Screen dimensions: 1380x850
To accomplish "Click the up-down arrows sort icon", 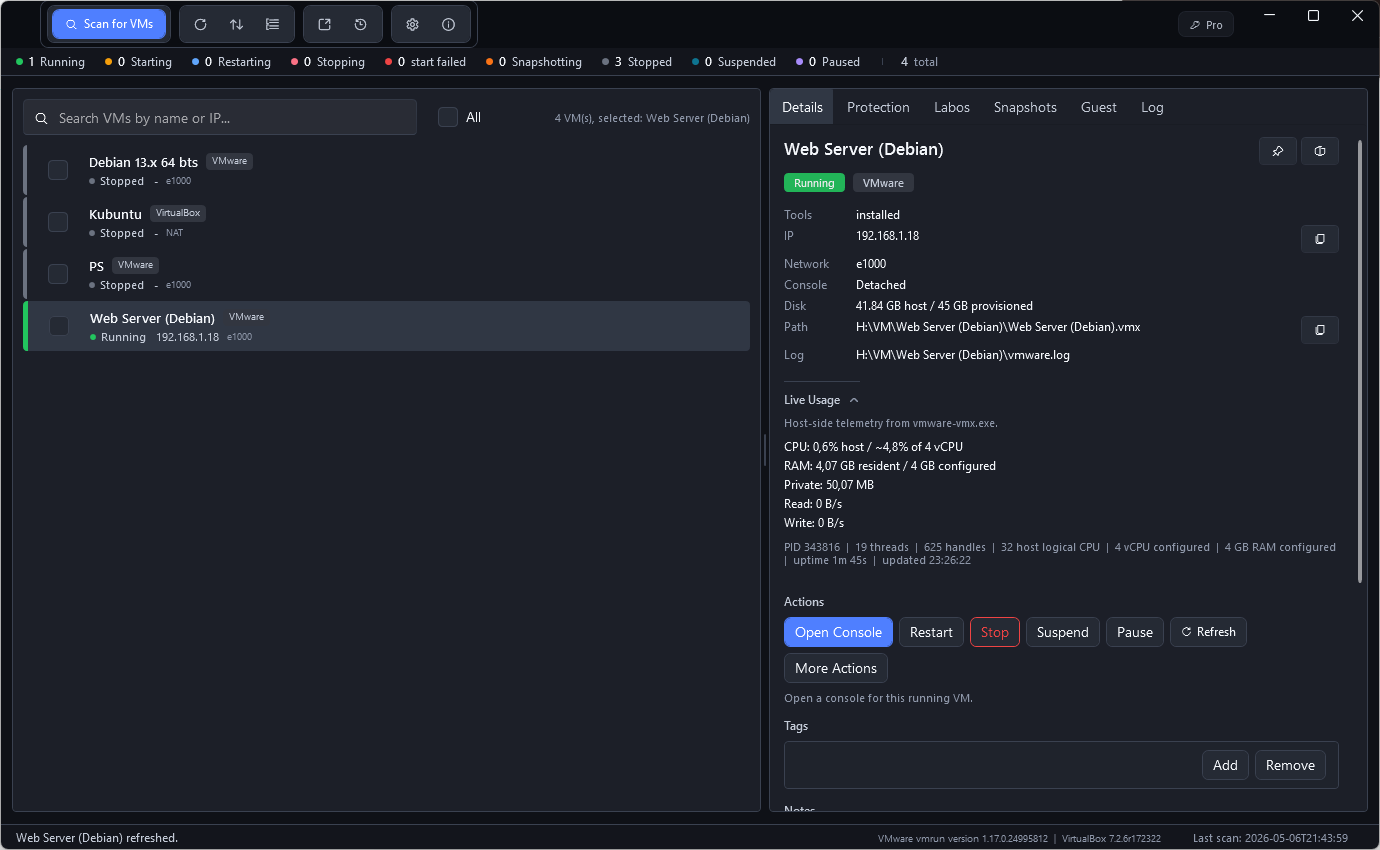I will point(236,24).
